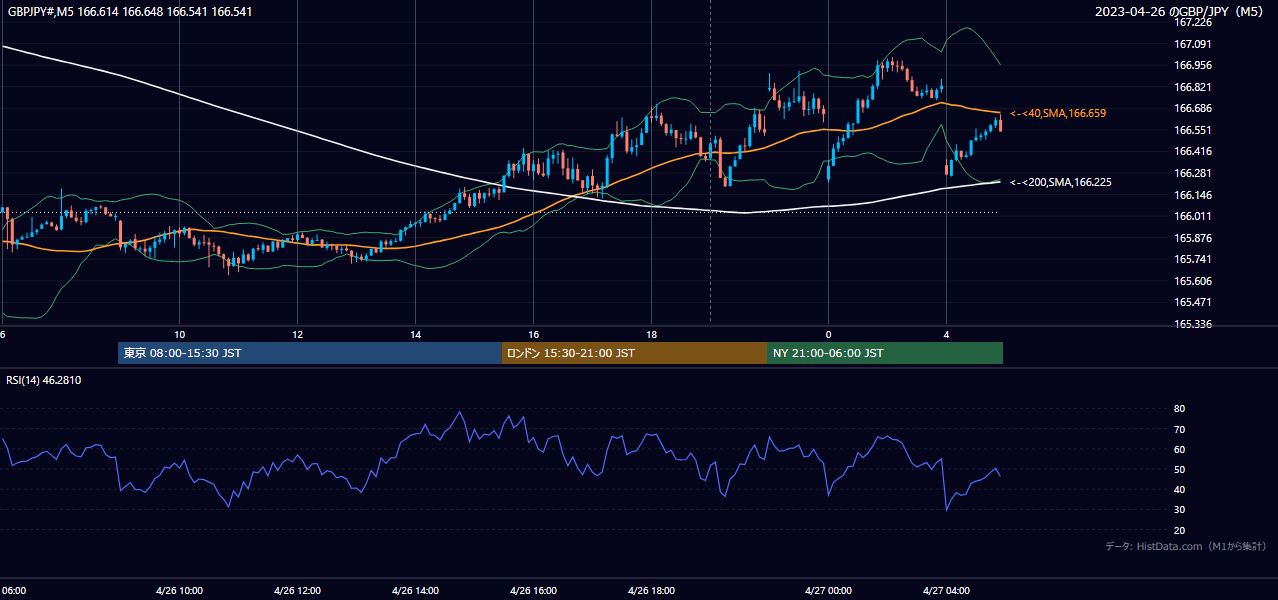Click price axis value 166.551
This screenshot has height=600, width=1278.
[1192, 130]
